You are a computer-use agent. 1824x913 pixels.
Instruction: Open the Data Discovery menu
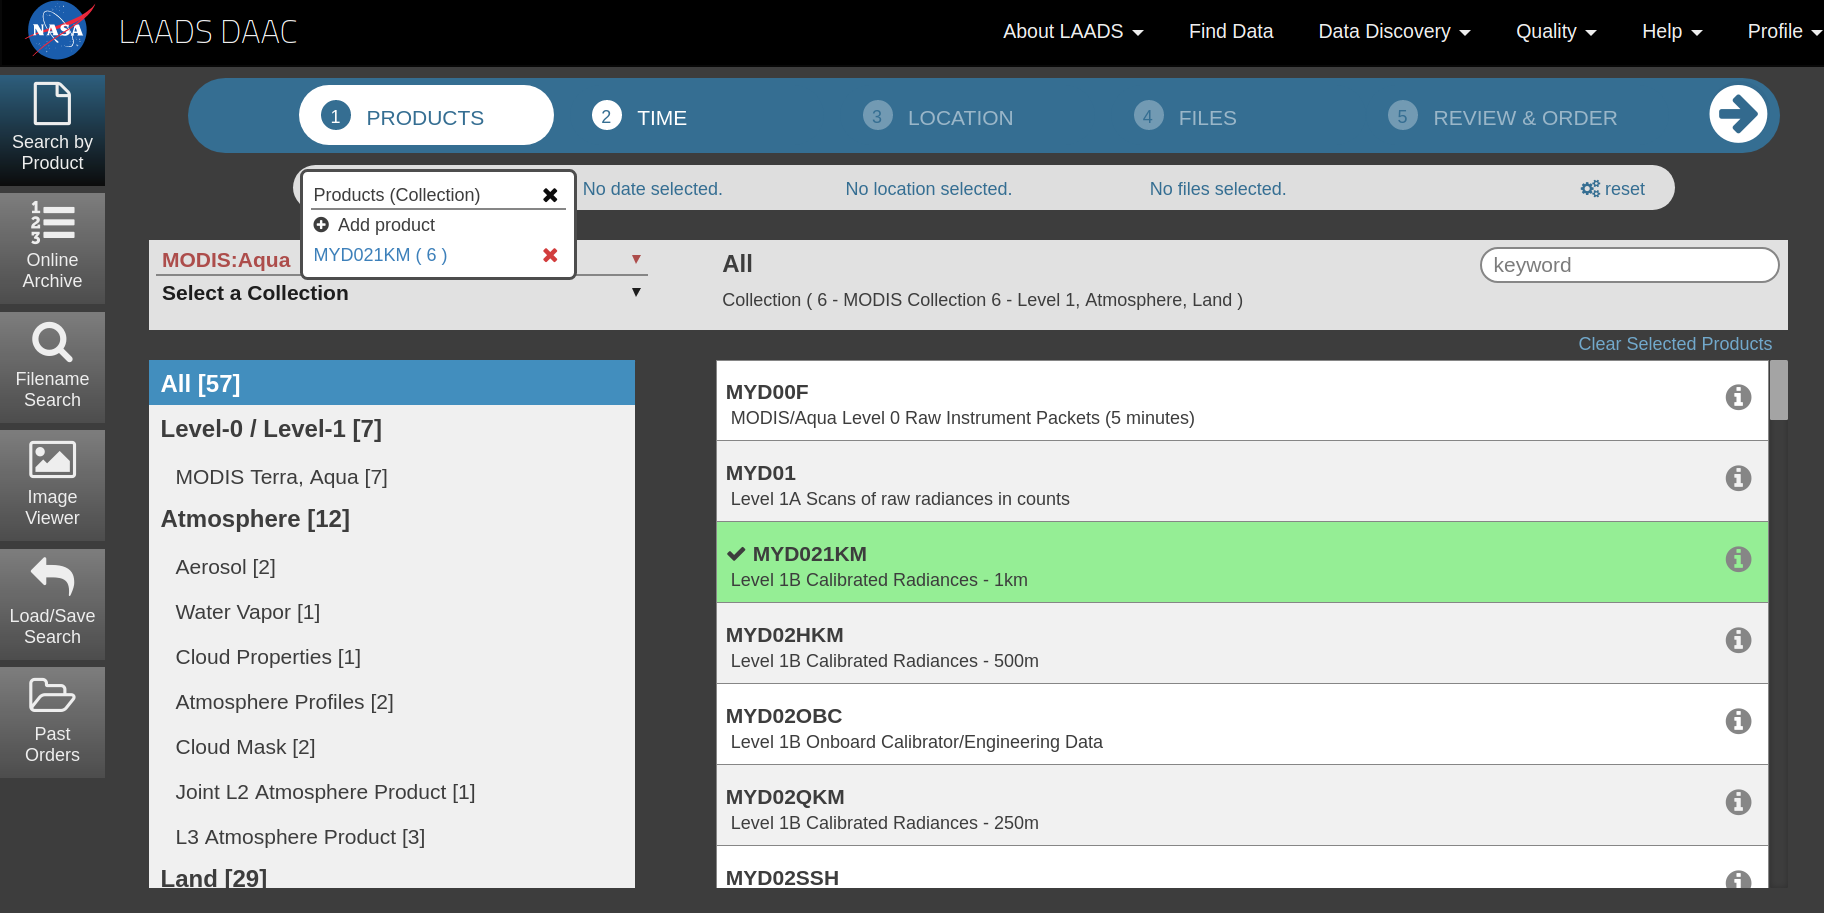click(1394, 31)
